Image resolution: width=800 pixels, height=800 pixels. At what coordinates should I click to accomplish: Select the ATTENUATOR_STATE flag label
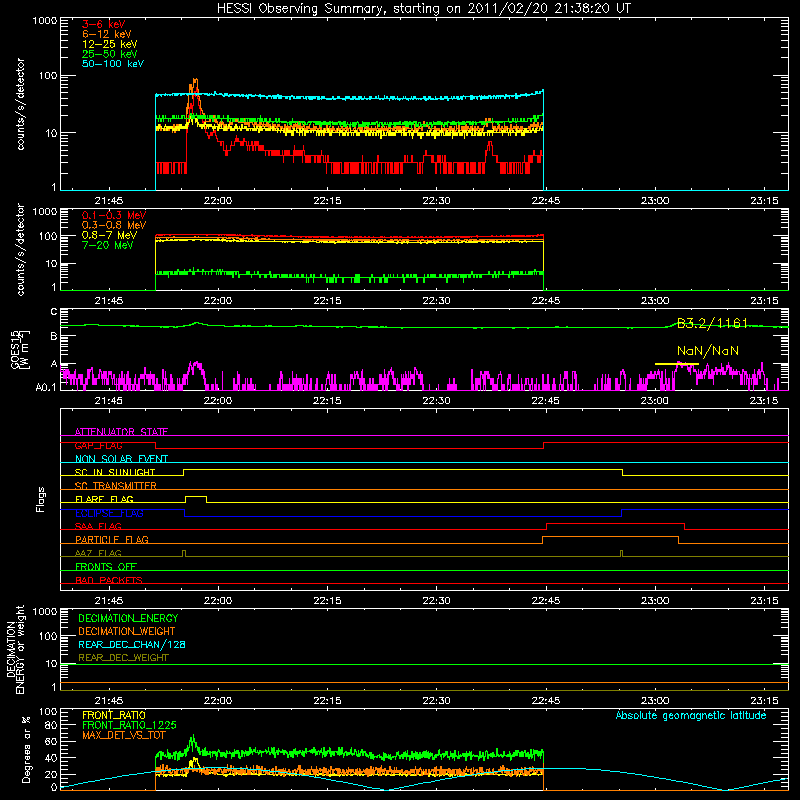(x=121, y=432)
